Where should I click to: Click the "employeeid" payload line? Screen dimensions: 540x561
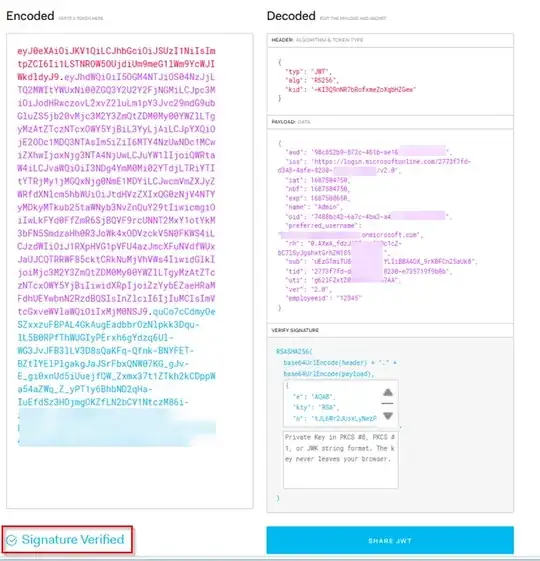[323, 298]
